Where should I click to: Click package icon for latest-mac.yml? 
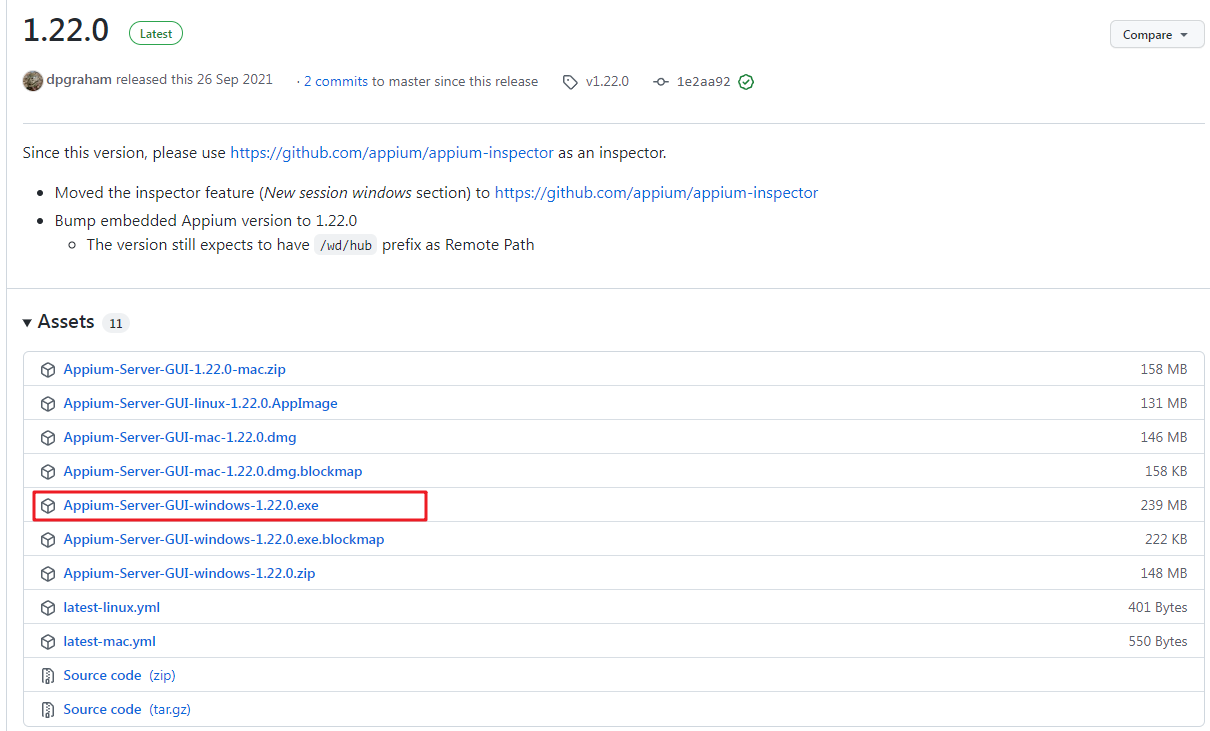(47, 642)
